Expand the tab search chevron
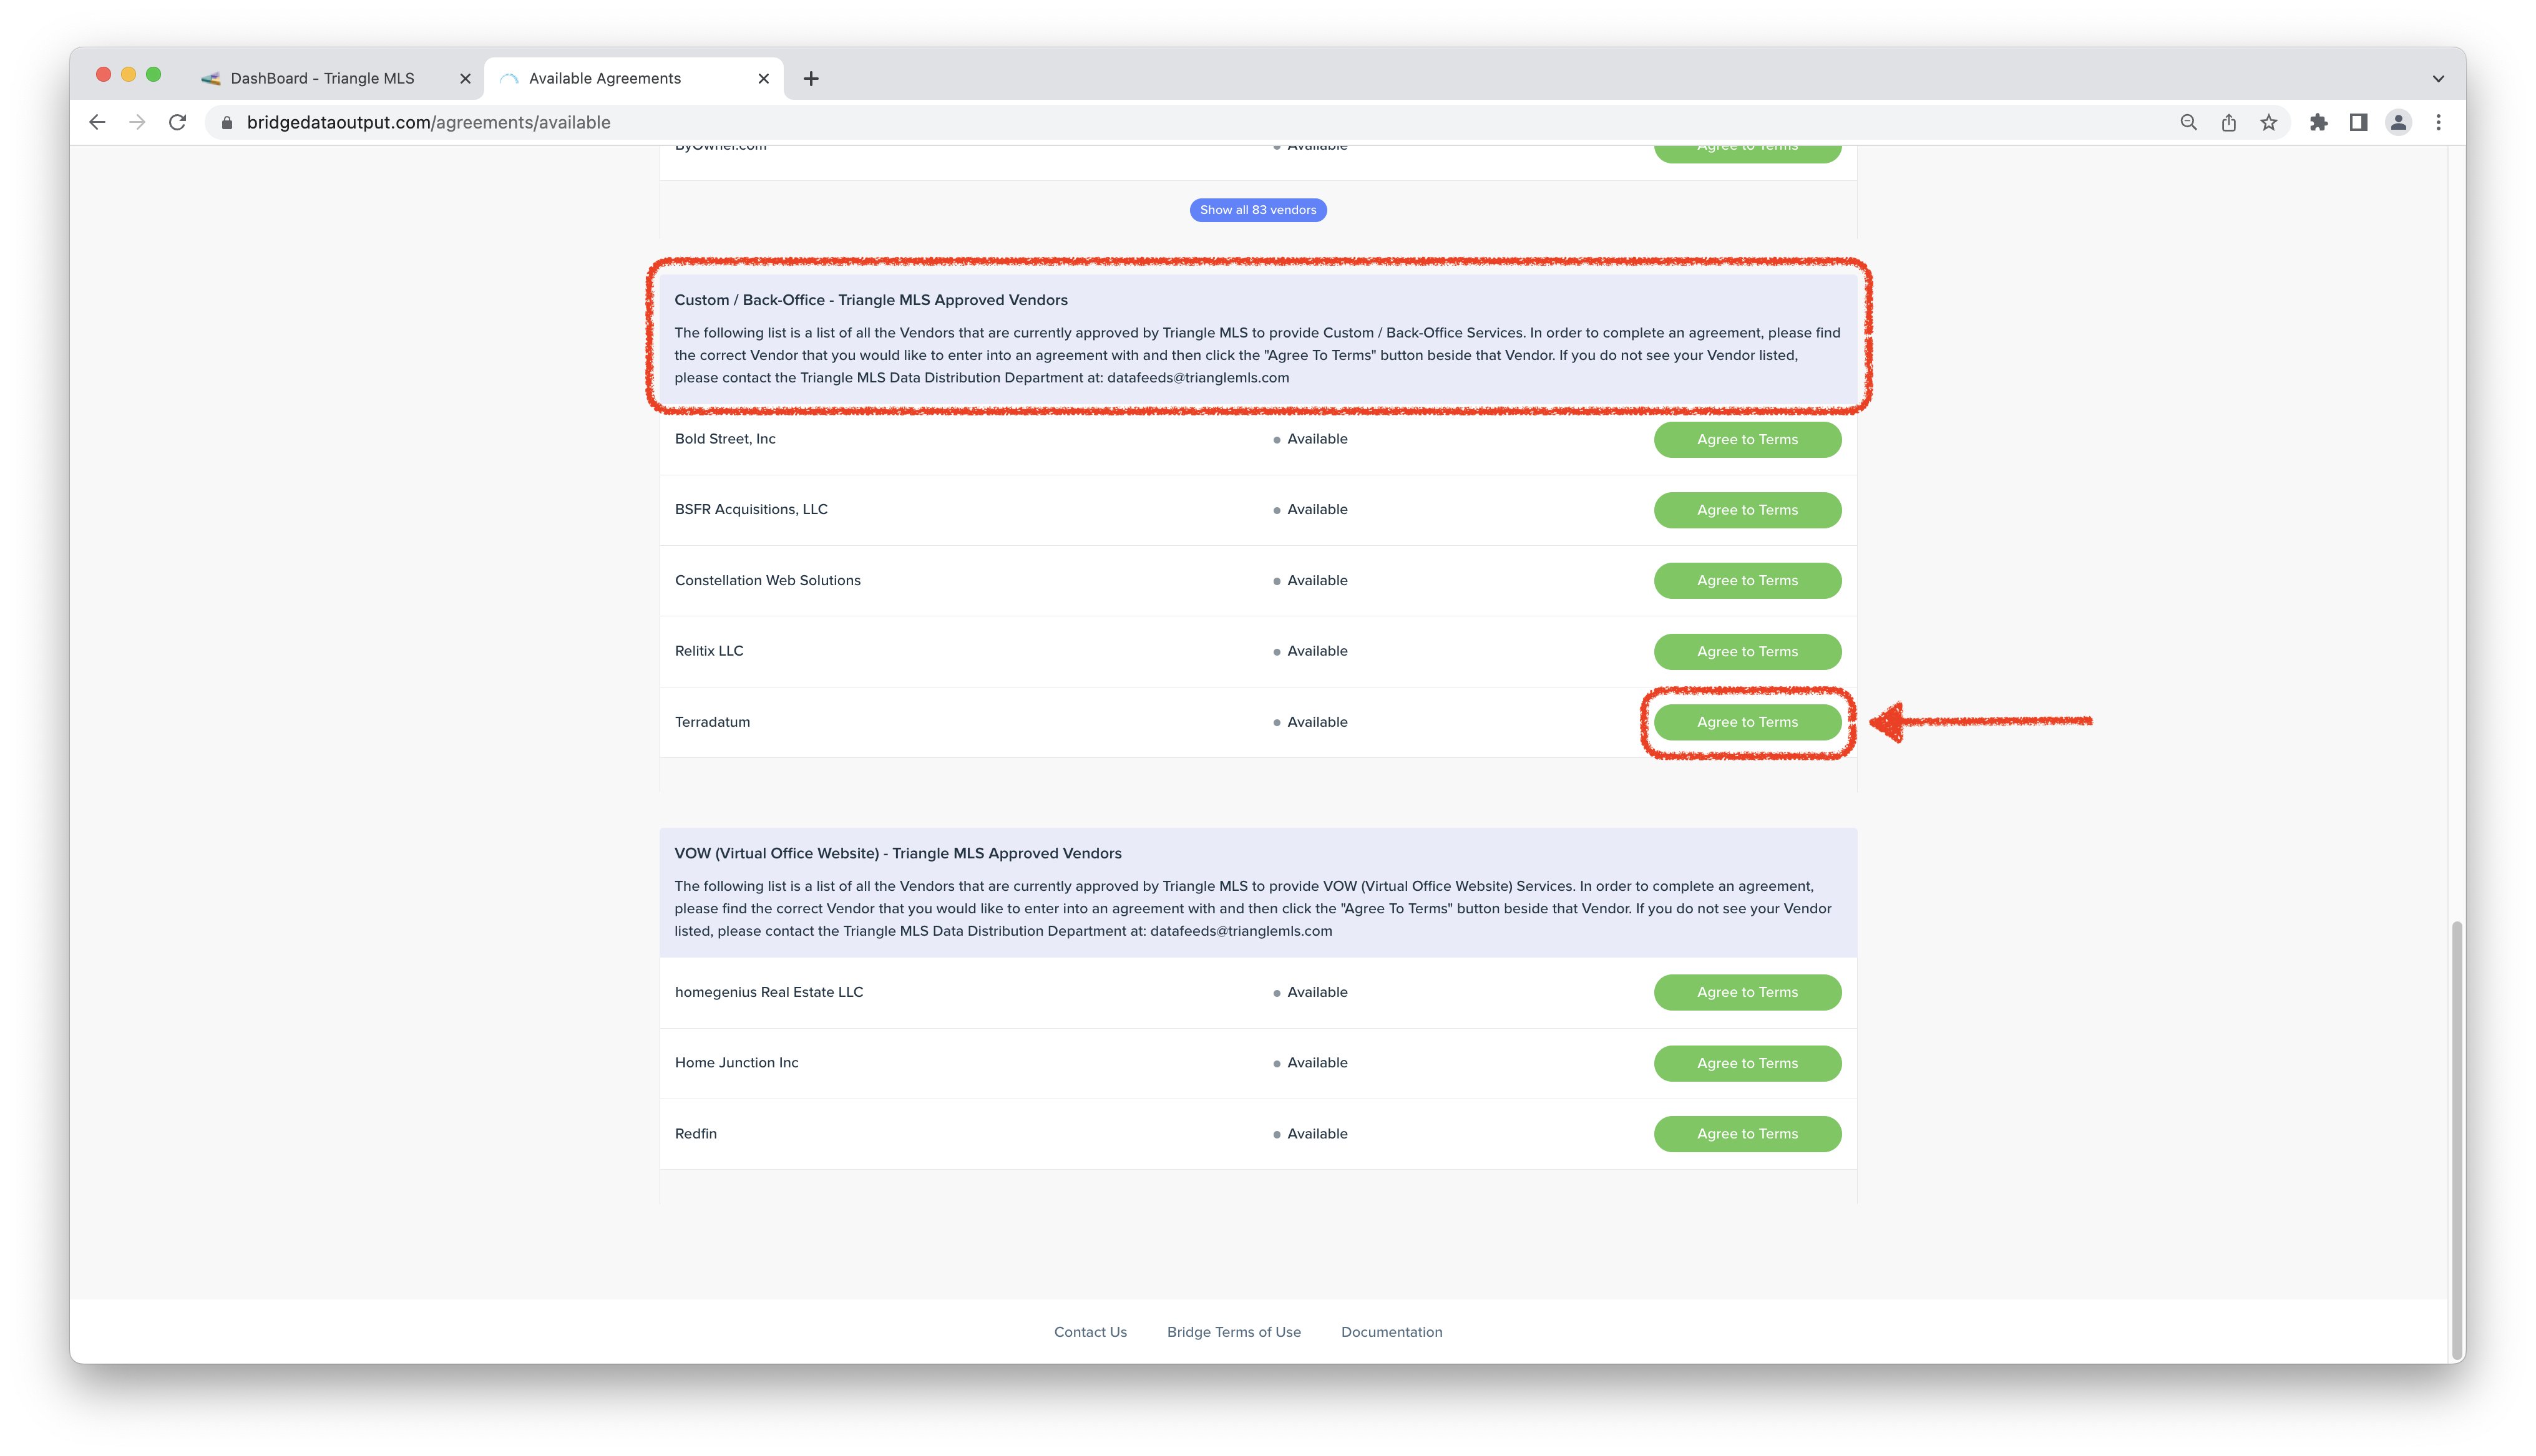Screen dimensions: 2536x1456 [2438, 78]
